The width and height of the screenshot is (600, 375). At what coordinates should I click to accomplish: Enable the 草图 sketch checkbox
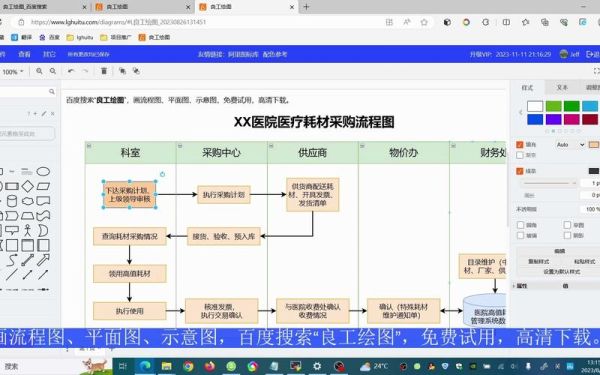pyautogui.click(x=567, y=225)
